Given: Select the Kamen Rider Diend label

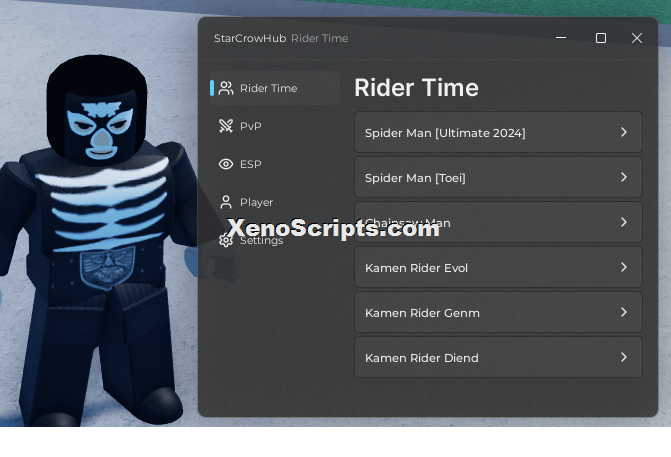Looking at the screenshot, I should pos(422,358).
